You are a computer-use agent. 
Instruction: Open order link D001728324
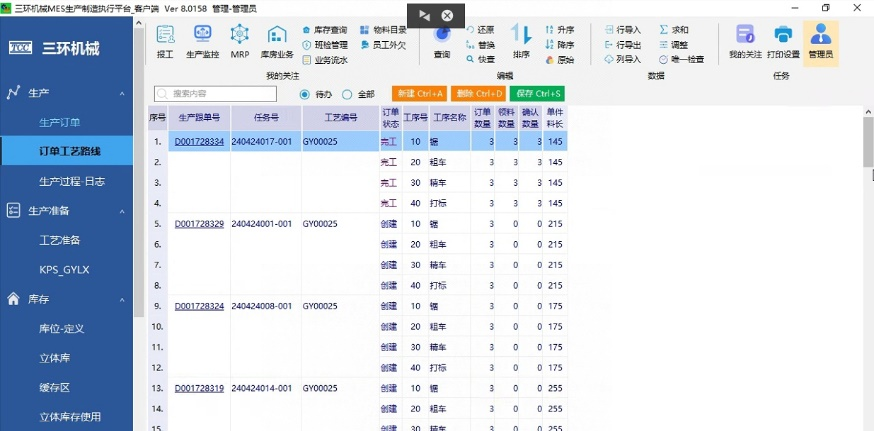pos(199,306)
